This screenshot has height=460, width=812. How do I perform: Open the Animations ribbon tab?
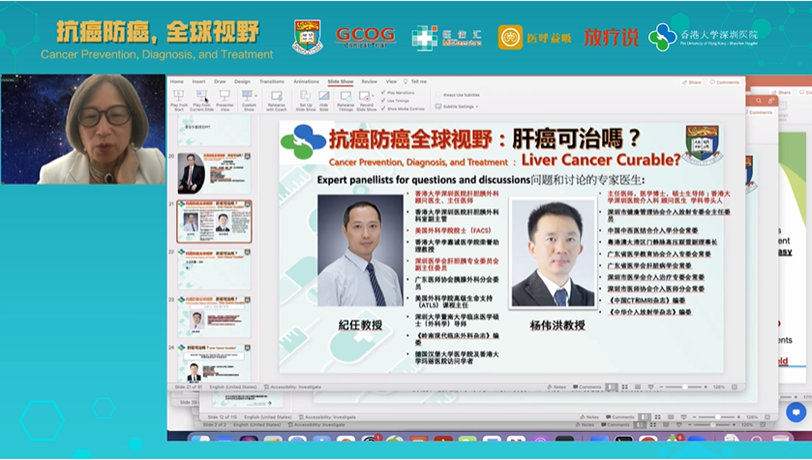click(x=306, y=81)
